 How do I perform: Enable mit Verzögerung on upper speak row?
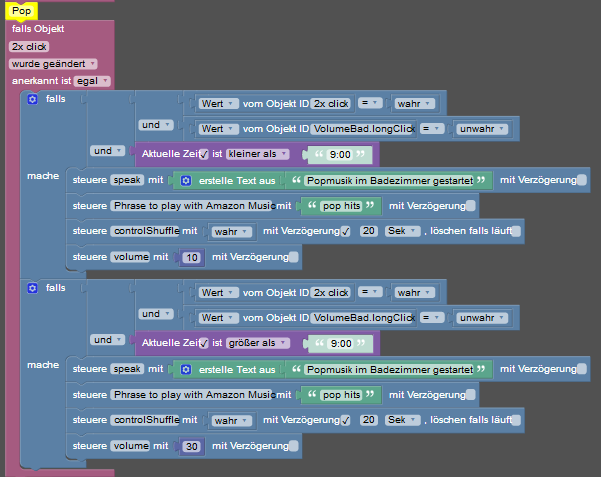coord(581,180)
